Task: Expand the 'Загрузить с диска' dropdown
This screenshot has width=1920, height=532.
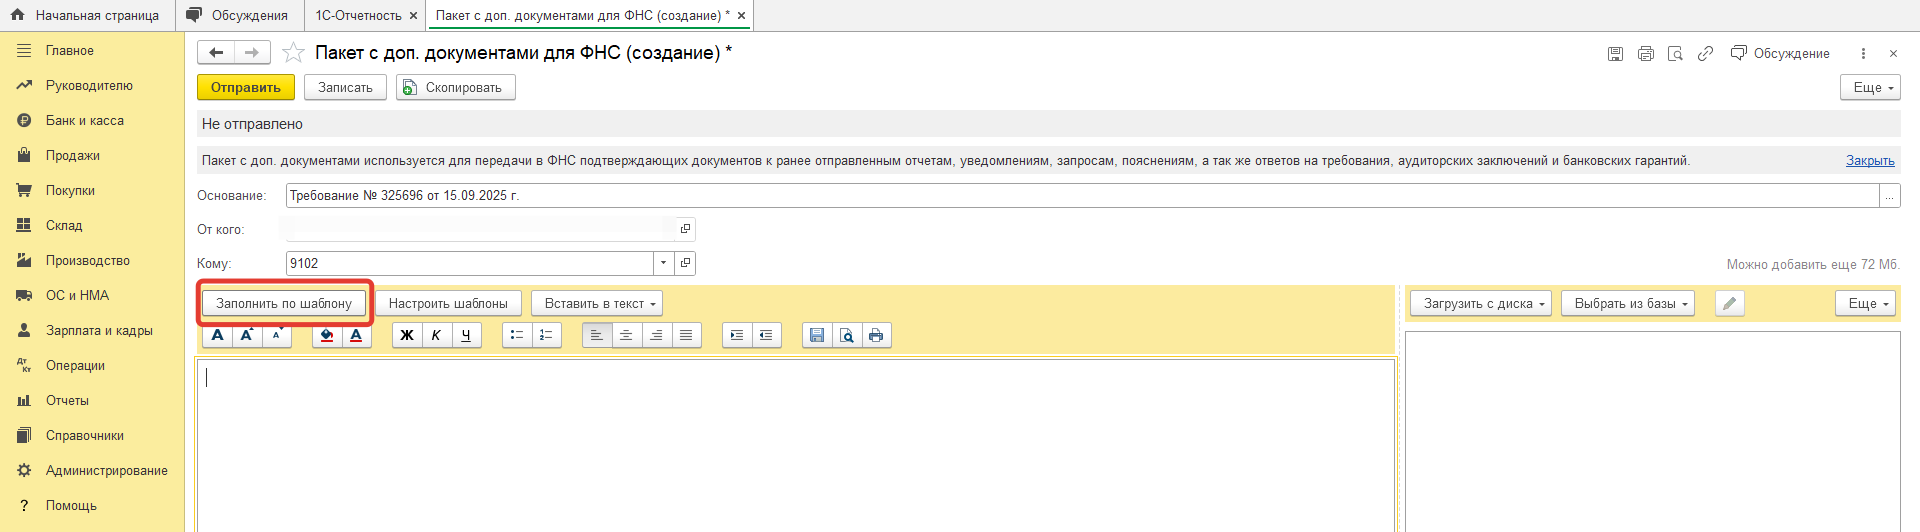Action: (1480, 303)
